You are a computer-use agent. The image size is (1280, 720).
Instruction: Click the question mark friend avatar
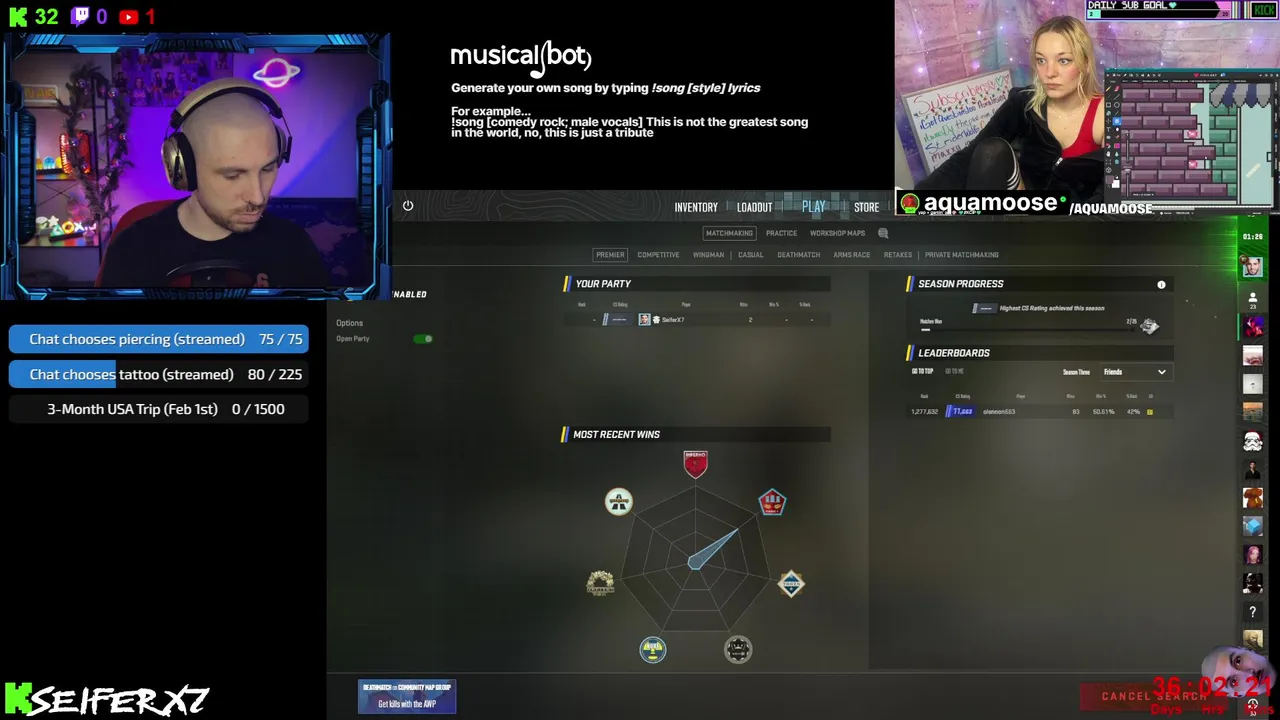(1252, 611)
